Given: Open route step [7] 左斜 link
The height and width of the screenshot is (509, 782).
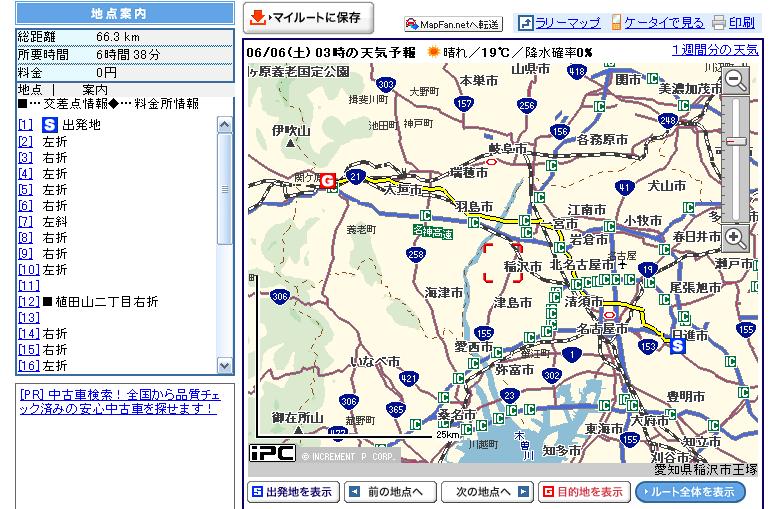Looking at the screenshot, I should coord(25,221).
